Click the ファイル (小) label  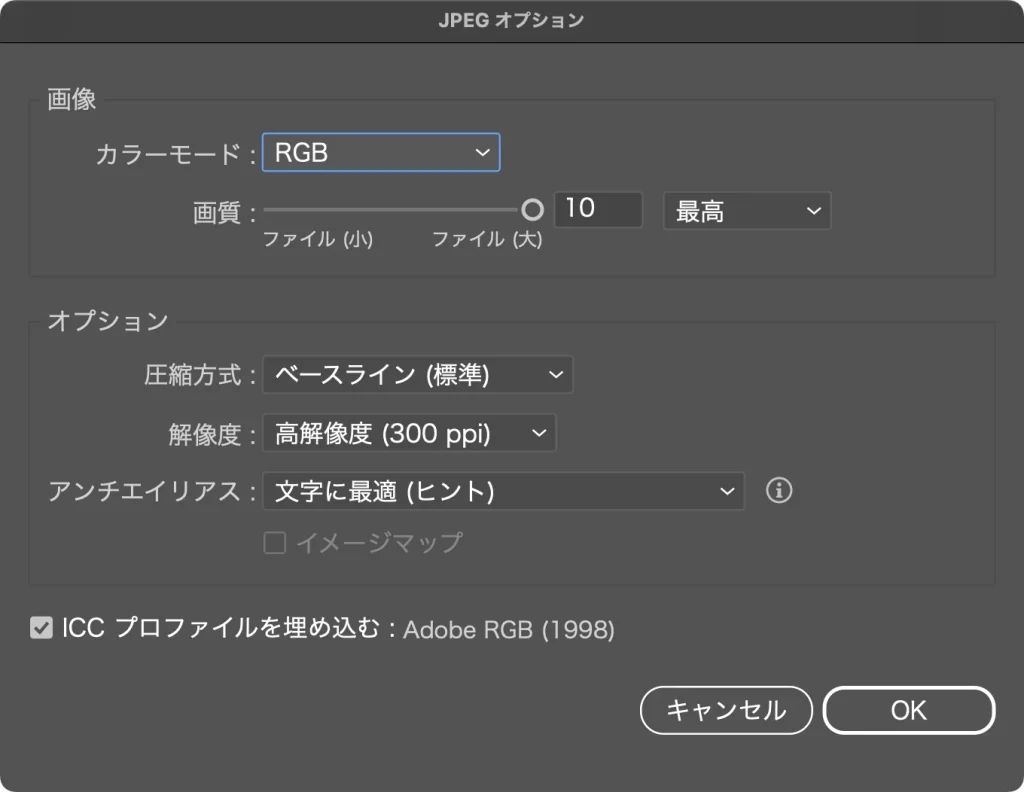click(317, 239)
